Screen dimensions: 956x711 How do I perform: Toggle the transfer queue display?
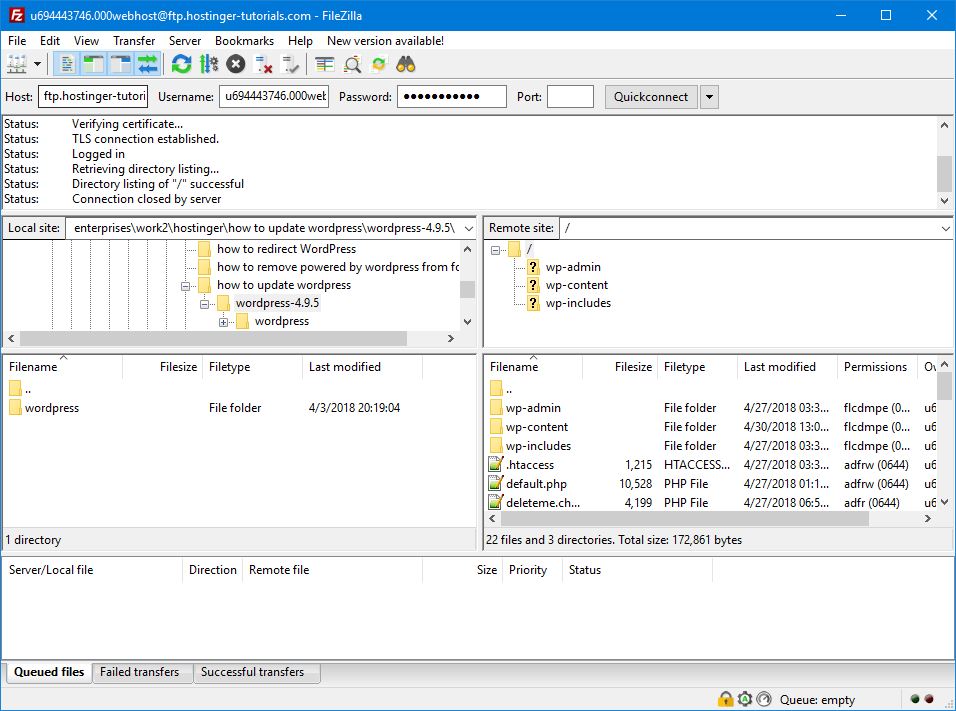click(148, 65)
